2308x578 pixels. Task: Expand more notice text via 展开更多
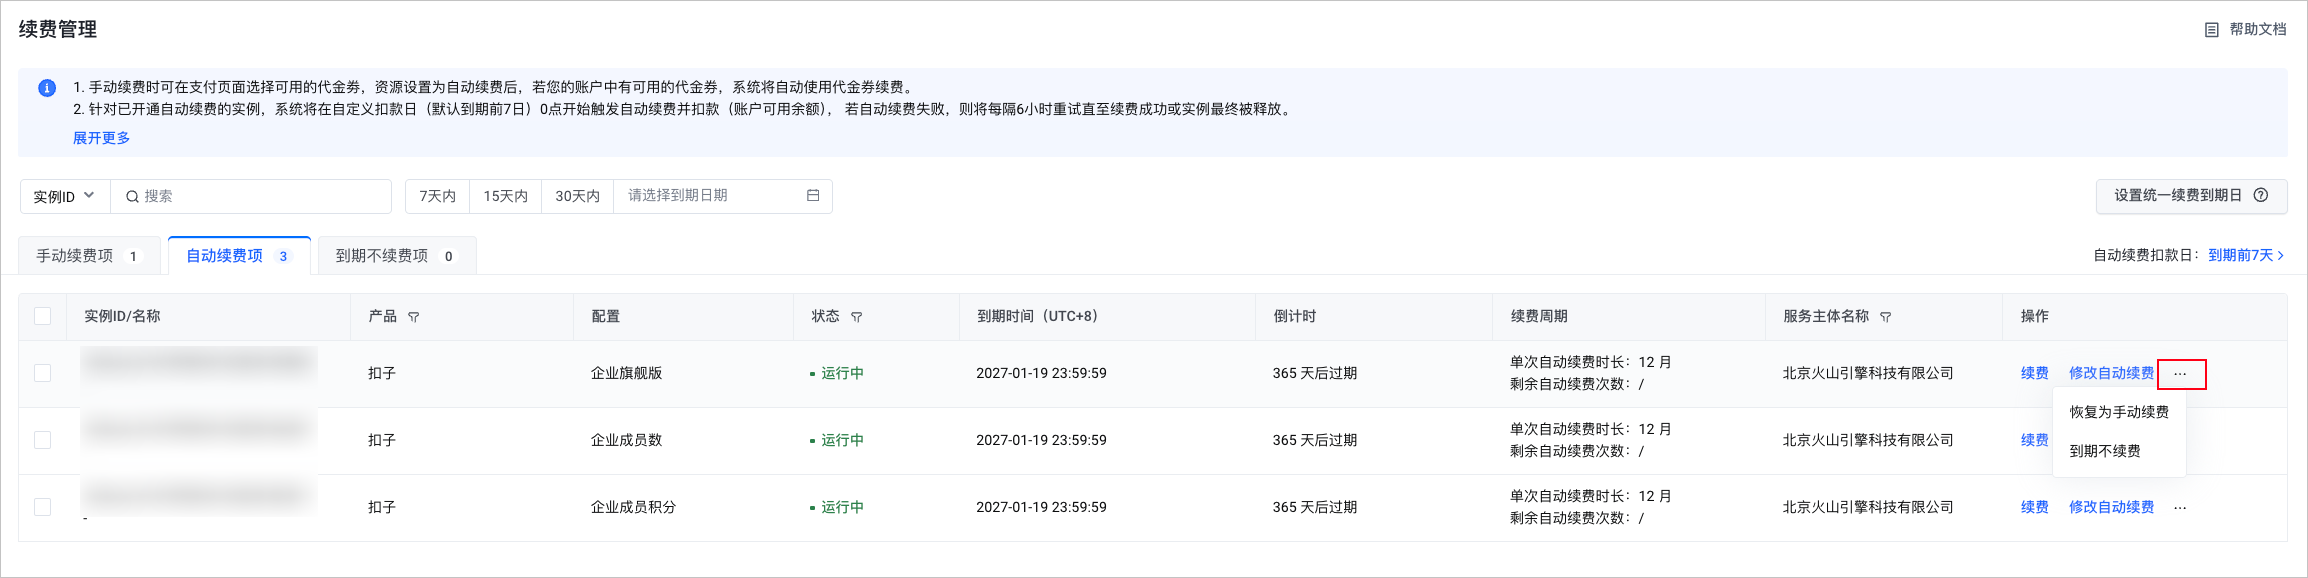[101, 138]
